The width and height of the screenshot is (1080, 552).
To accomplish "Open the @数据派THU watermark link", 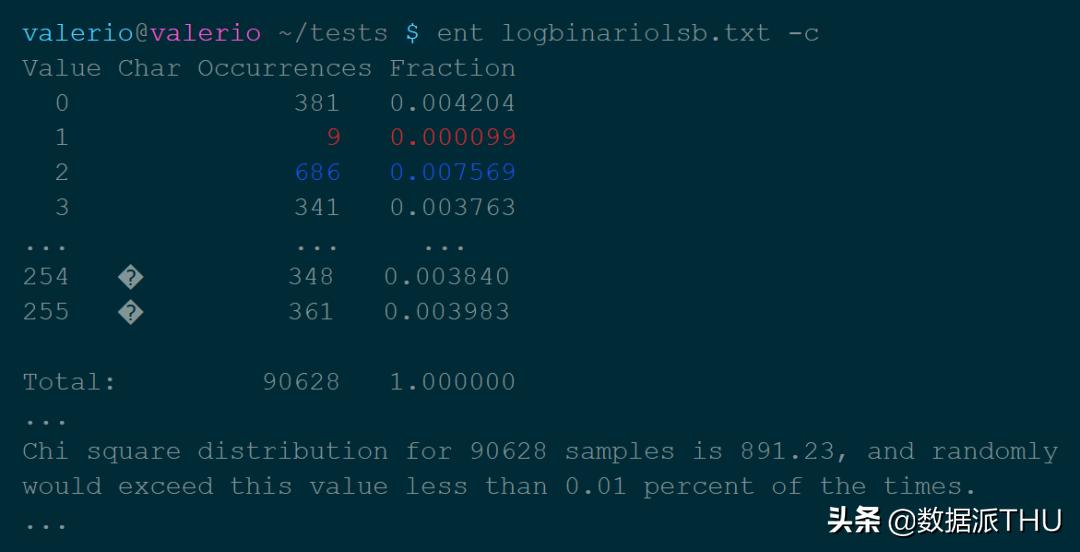I will (975, 520).
